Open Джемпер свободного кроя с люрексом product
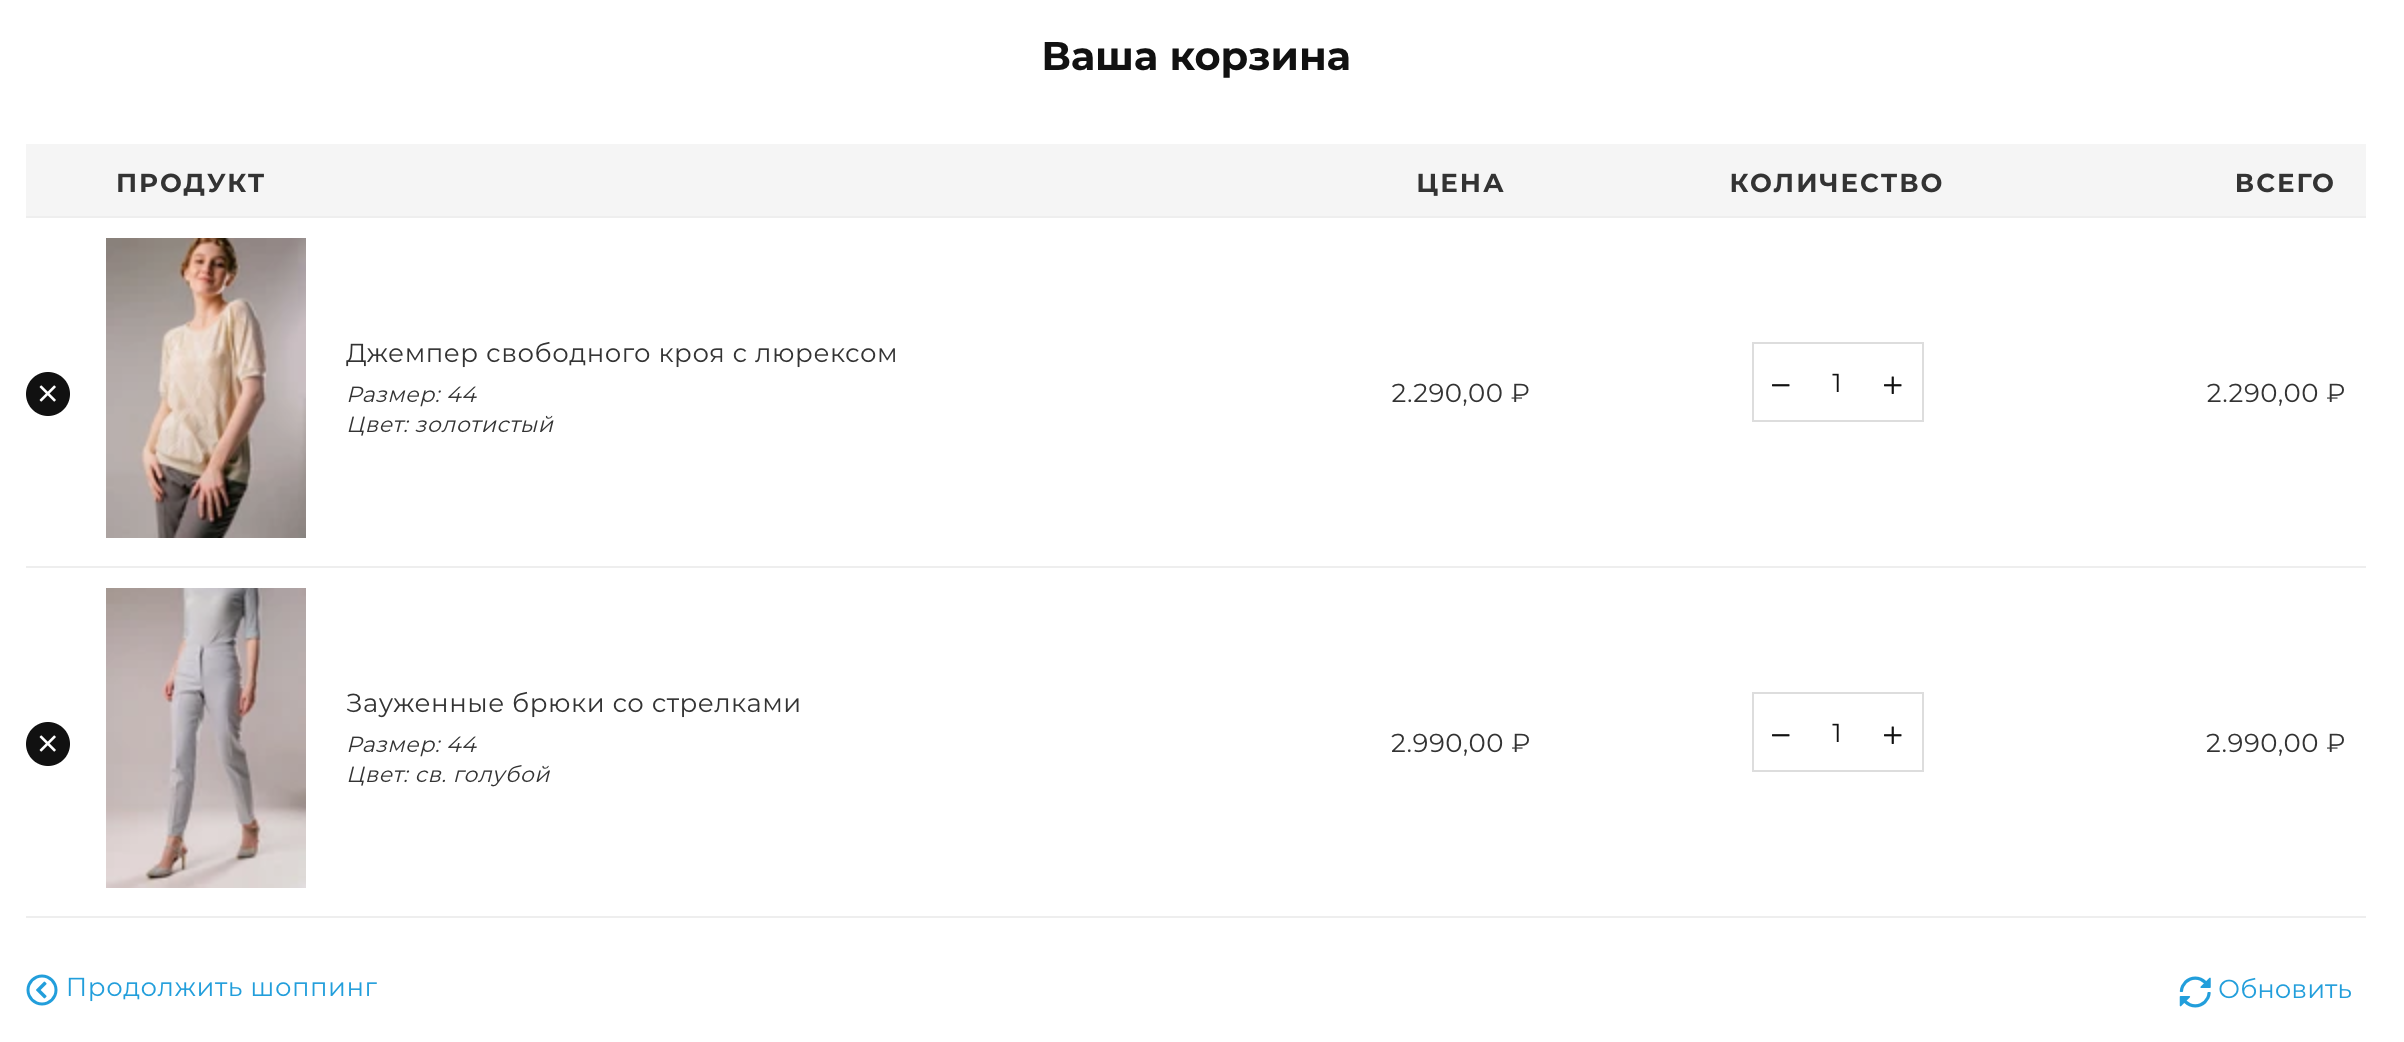The width and height of the screenshot is (2404, 1042). click(x=621, y=354)
